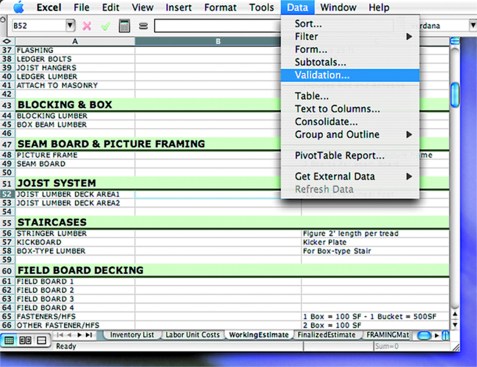The height and width of the screenshot is (367, 477).
Task: Select the WorkingEstimate sheet tab
Action: [259, 335]
